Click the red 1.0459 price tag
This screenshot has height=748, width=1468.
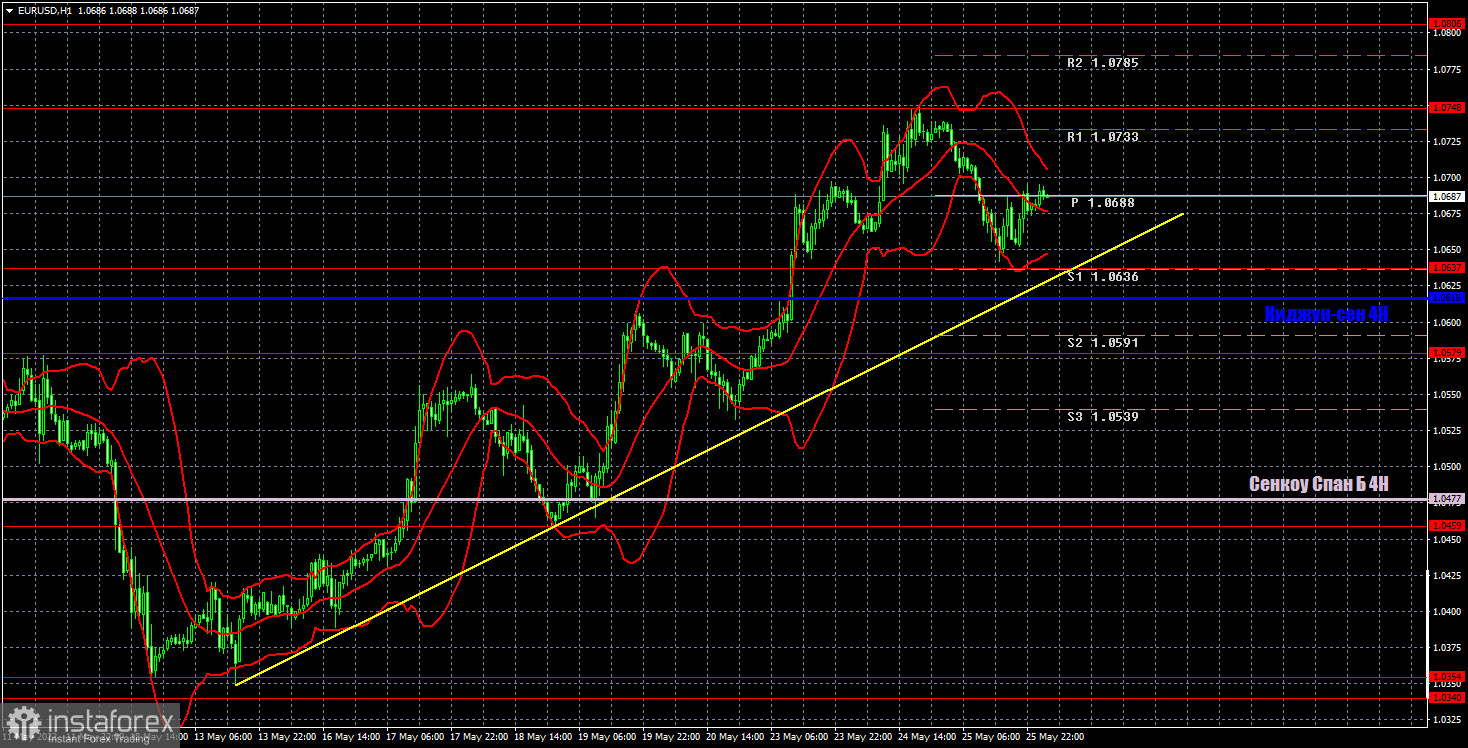1447,525
